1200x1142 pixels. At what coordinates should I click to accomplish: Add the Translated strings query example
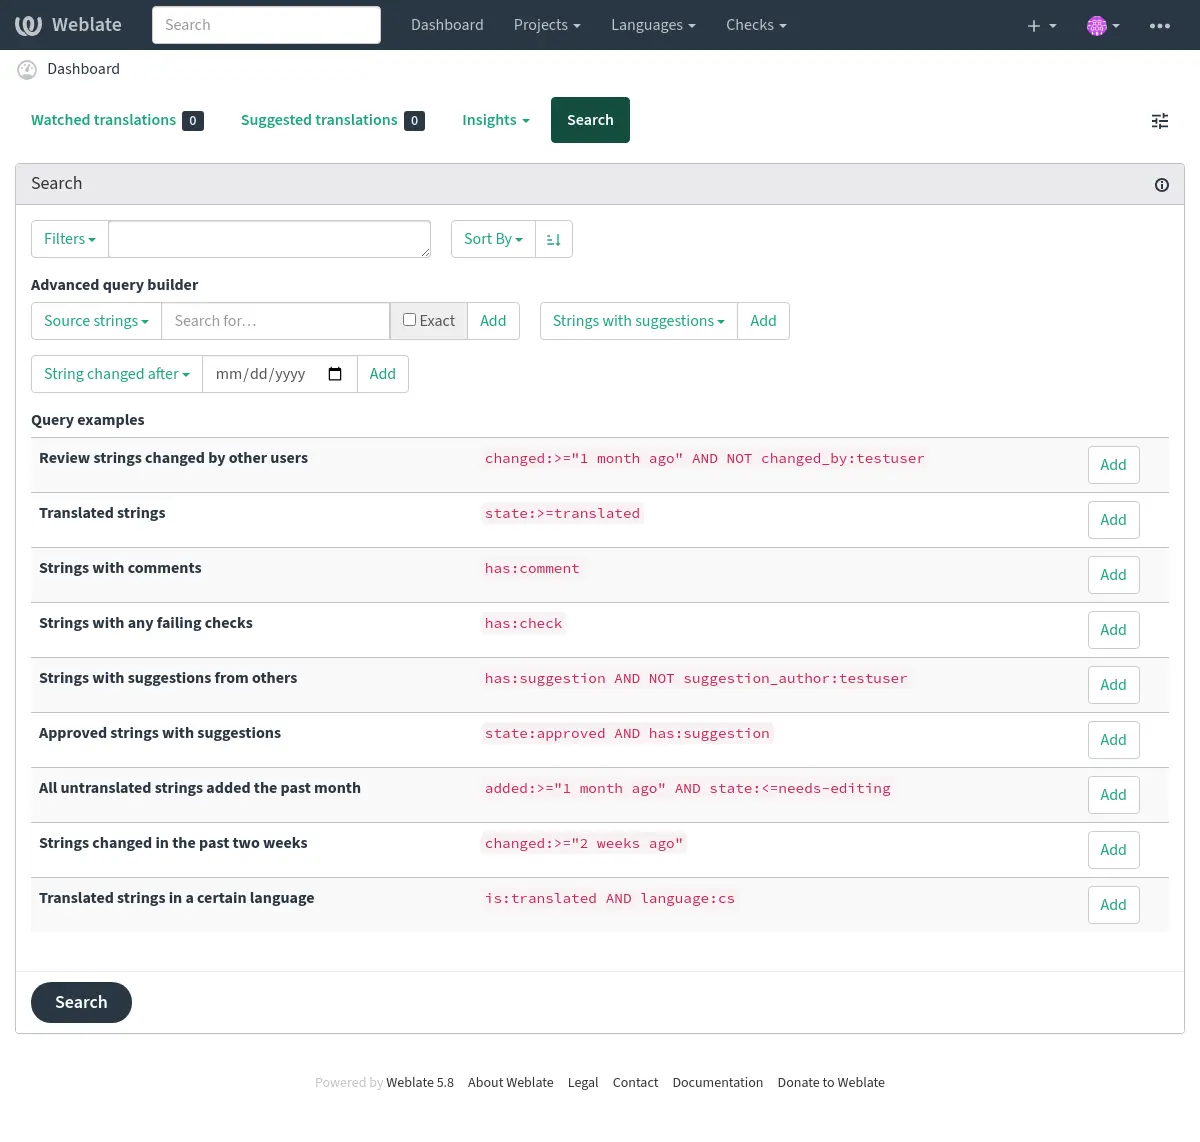coord(1113,520)
